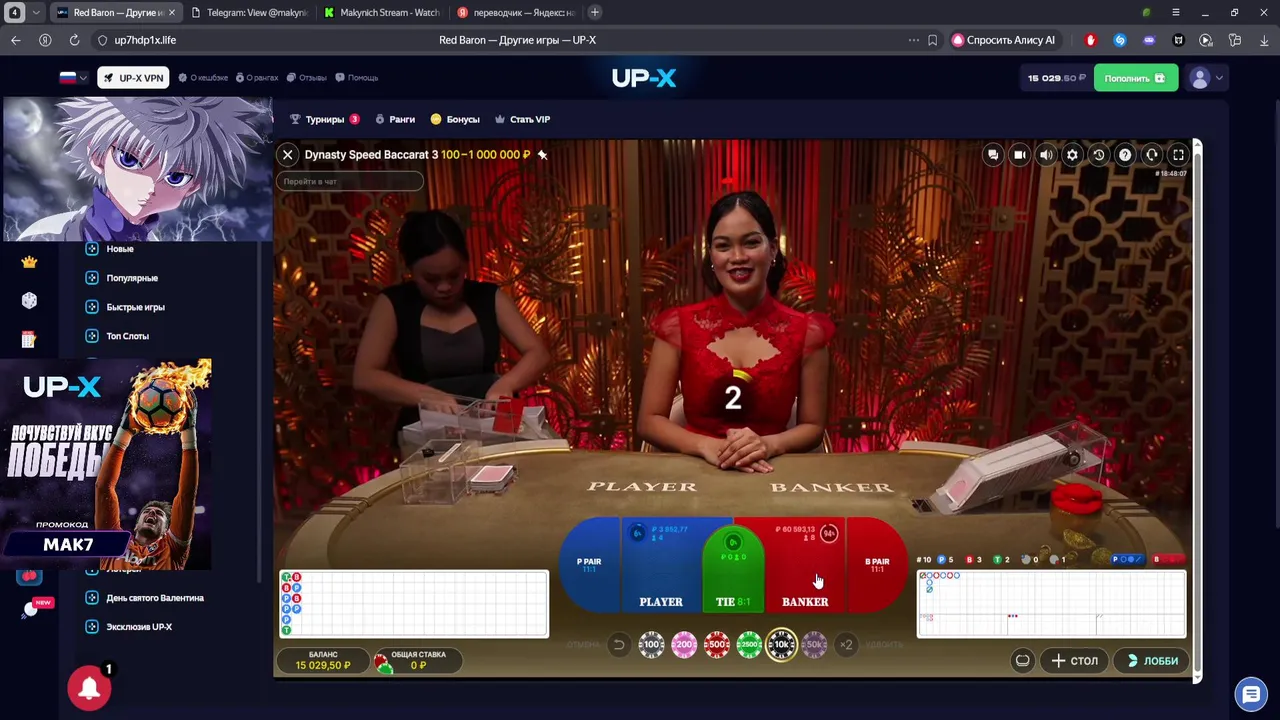Toggle the table view icon beside СТОЛ
This screenshot has width=1280, height=720.
tap(1022, 661)
